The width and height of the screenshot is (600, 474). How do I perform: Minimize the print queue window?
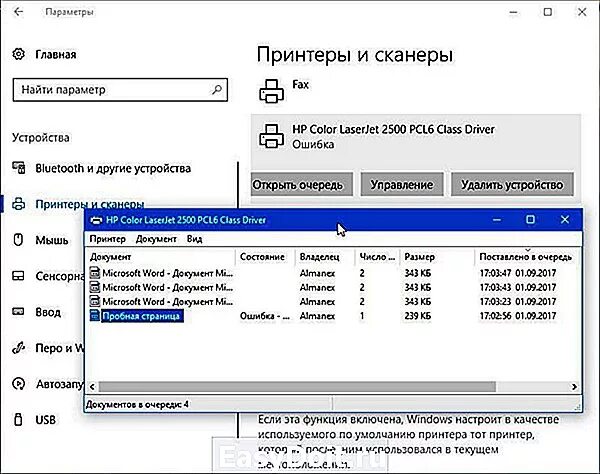497,220
